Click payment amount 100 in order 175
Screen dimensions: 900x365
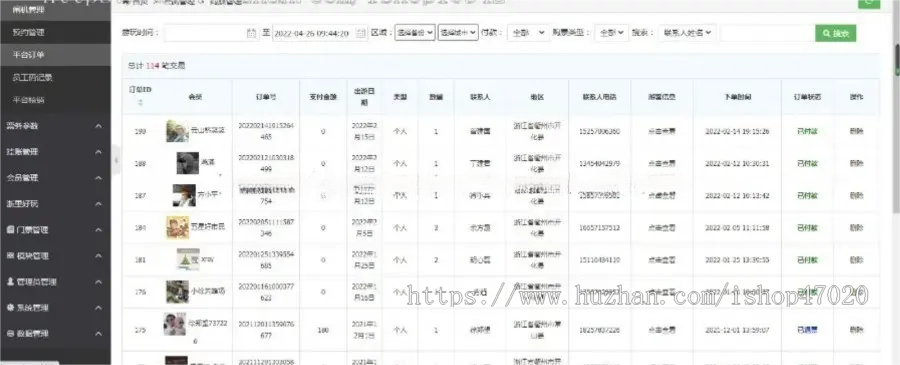pos(323,330)
